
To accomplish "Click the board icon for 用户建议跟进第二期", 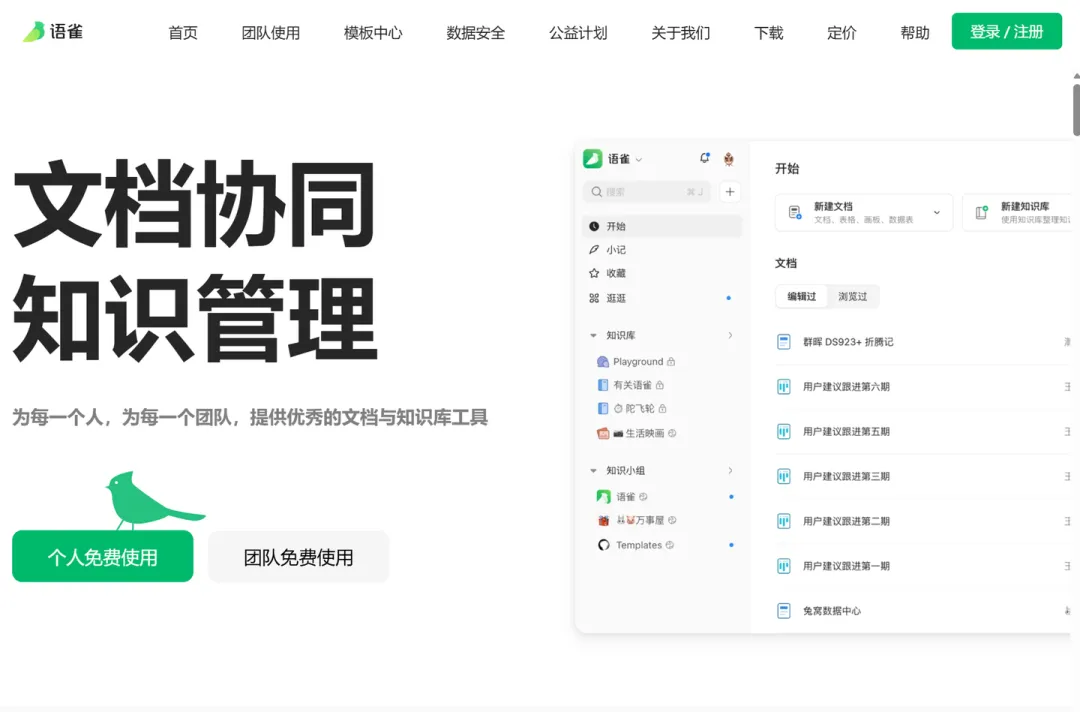I will tap(784, 521).
